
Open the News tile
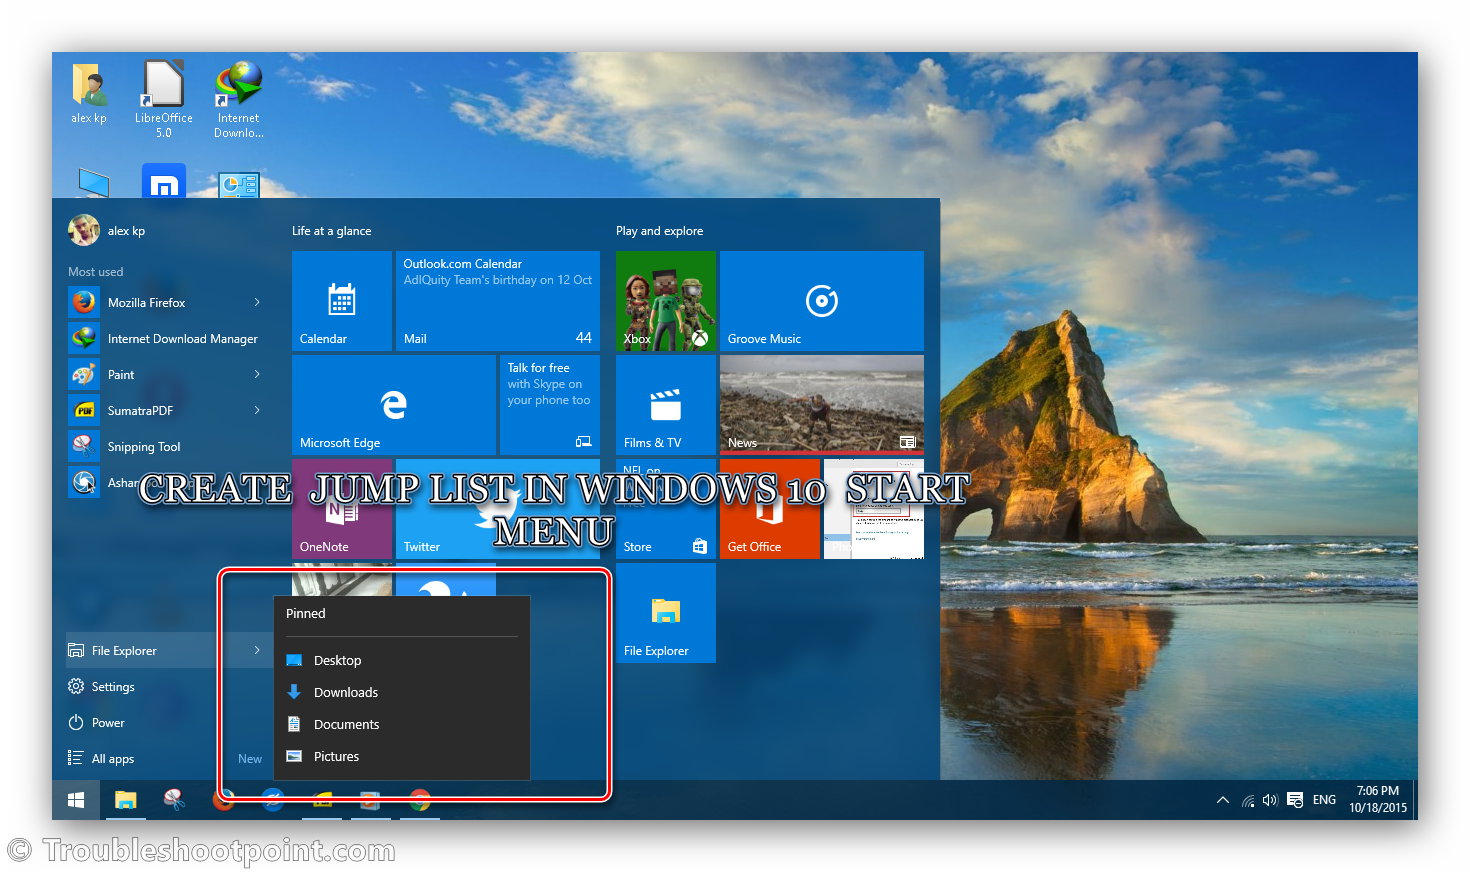pos(822,405)
